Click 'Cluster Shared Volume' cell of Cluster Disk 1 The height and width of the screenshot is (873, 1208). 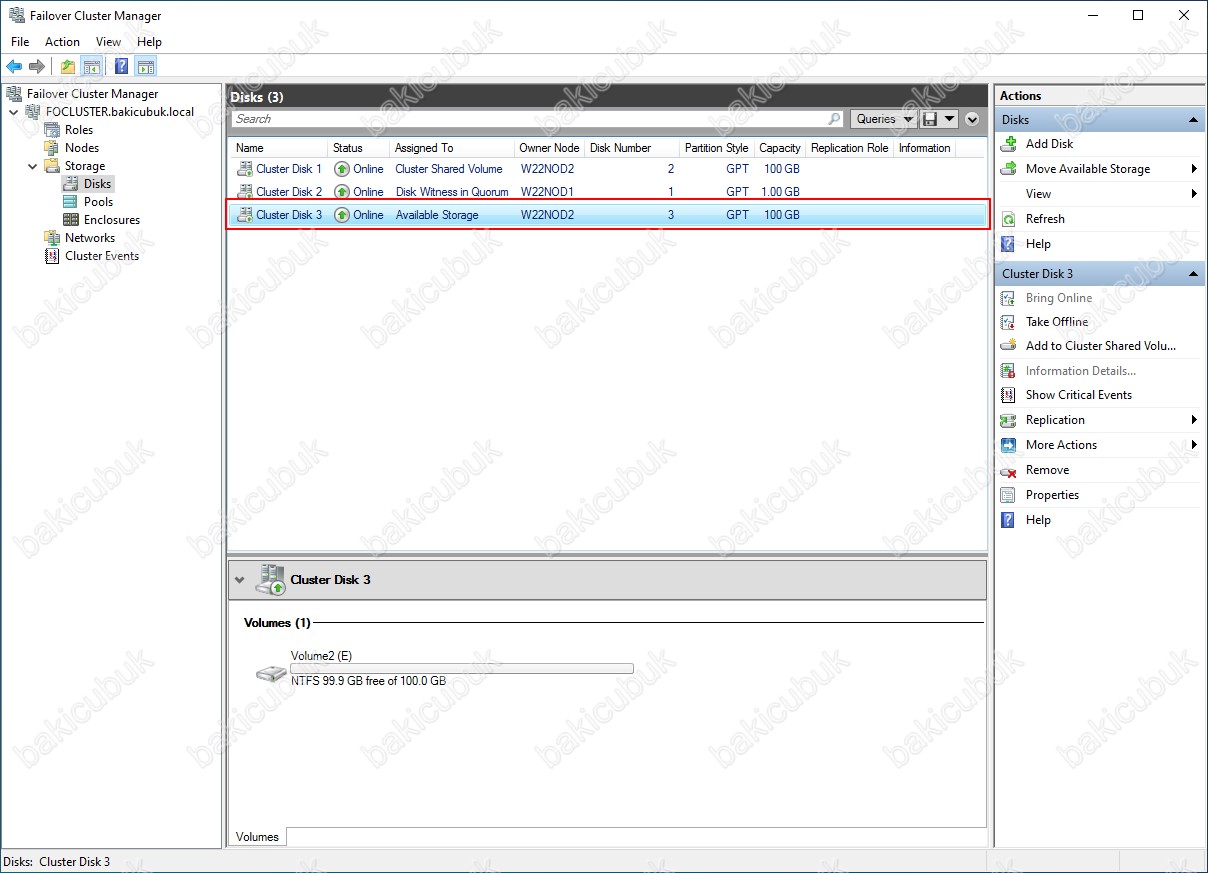(449, 169)
